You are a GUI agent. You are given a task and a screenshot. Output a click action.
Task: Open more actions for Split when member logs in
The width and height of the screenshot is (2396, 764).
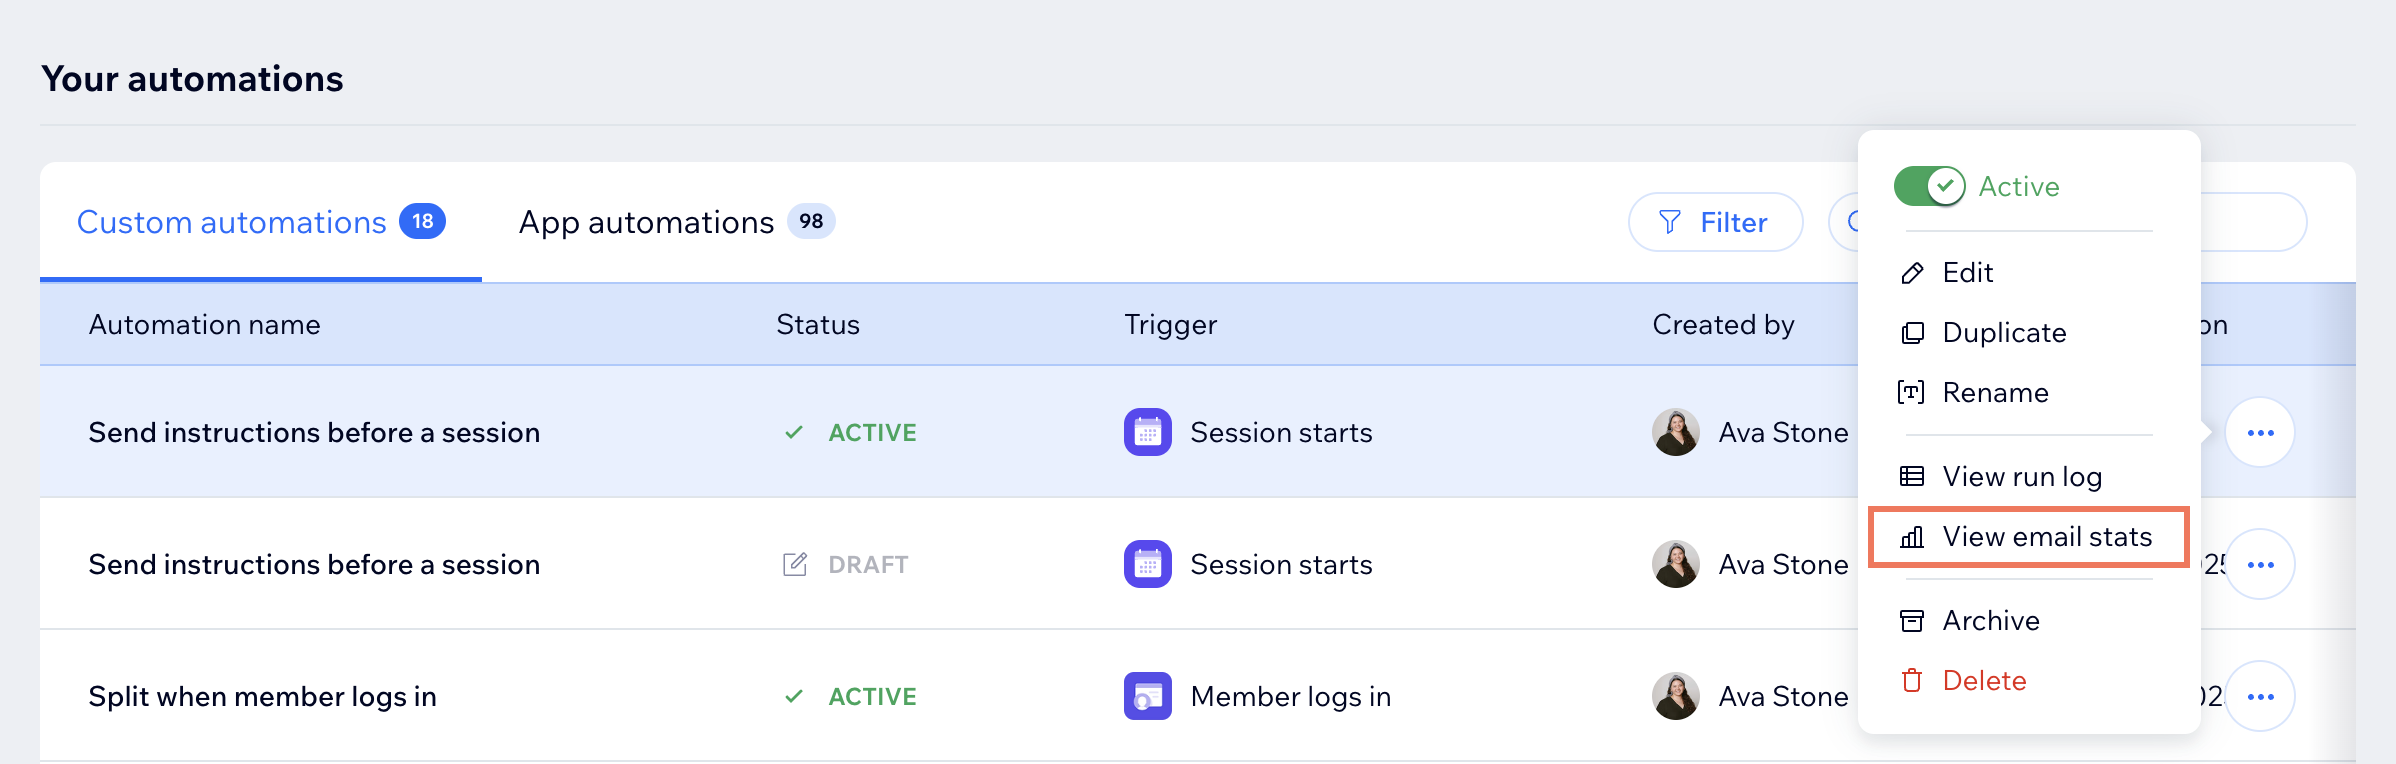2260,697
